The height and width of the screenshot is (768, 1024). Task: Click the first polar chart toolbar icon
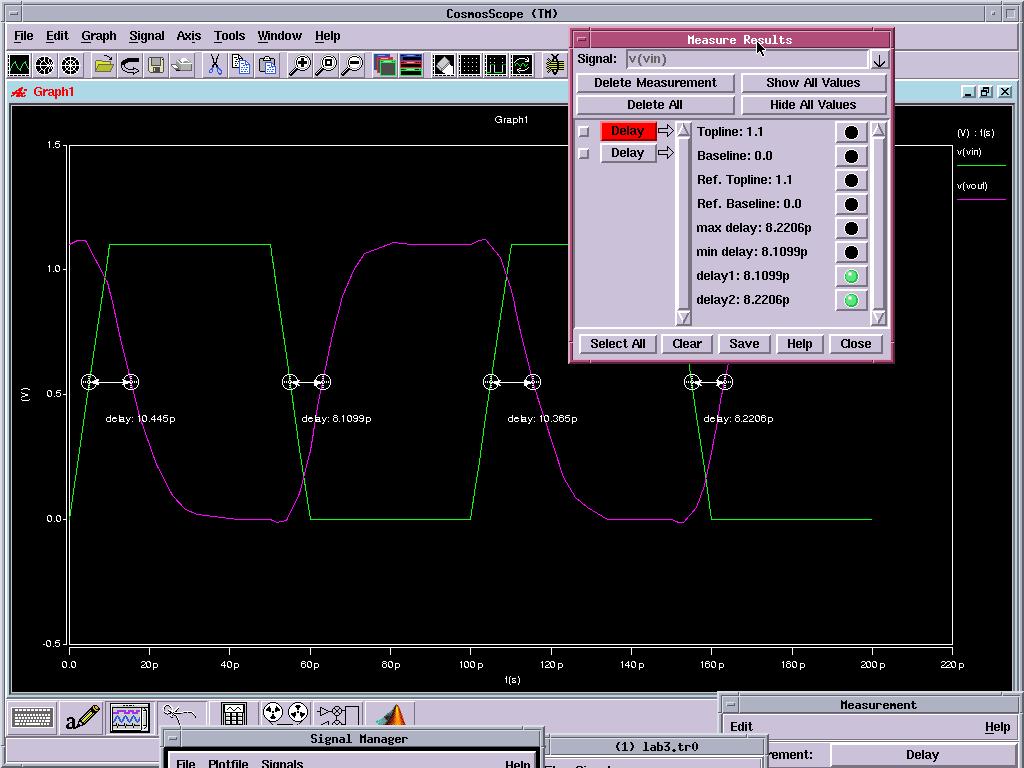pos(44,65)
